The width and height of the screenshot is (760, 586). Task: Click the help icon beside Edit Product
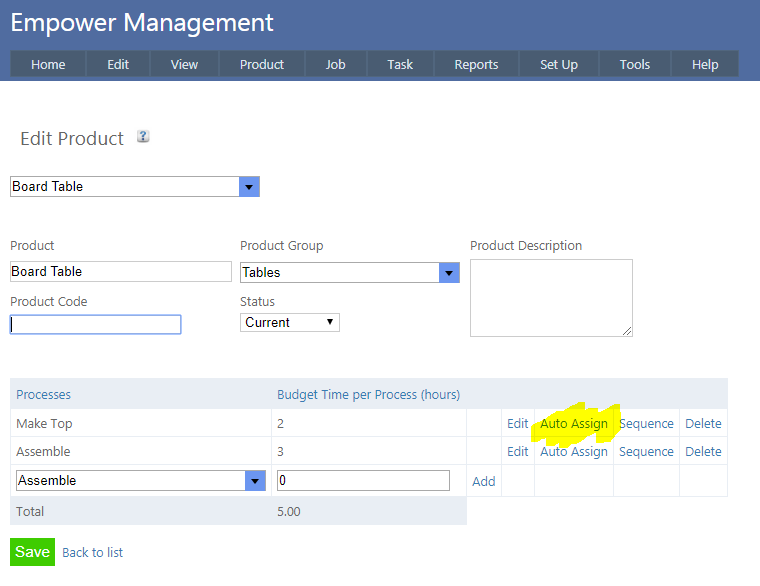pyautogui.click(x=143, y=137)
